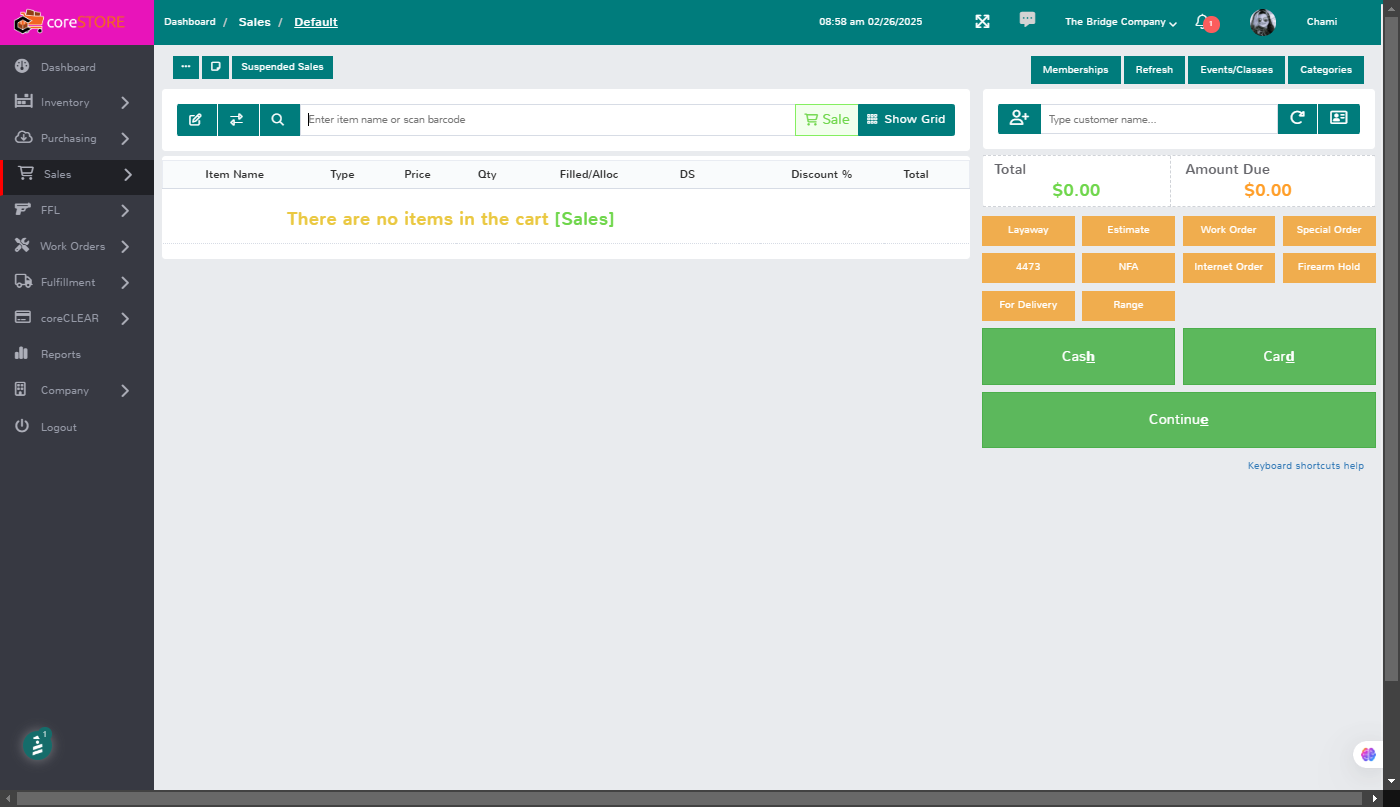
Task: Click the user avatar picture
Action: click(x=1263, y=22)
